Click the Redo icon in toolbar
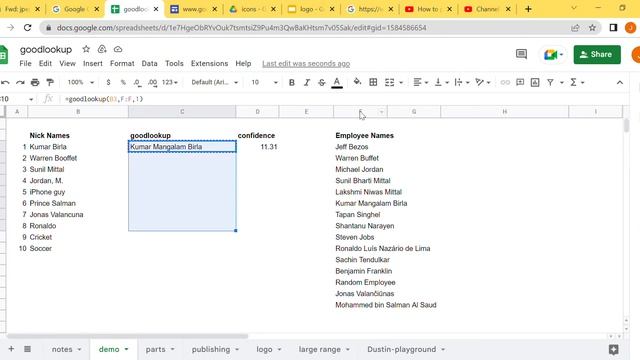Screen dimensions: 640x360 [x=20, y=82]
